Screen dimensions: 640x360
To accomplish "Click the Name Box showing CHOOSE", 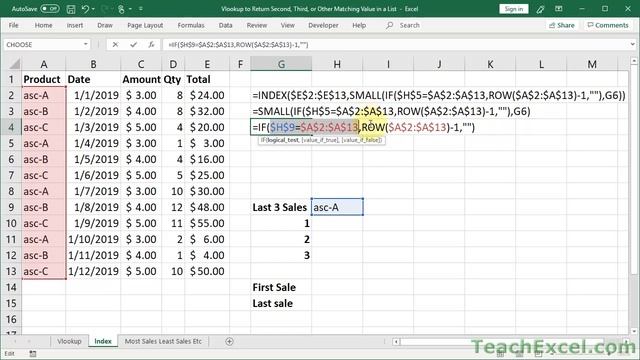I will [43, 44].
